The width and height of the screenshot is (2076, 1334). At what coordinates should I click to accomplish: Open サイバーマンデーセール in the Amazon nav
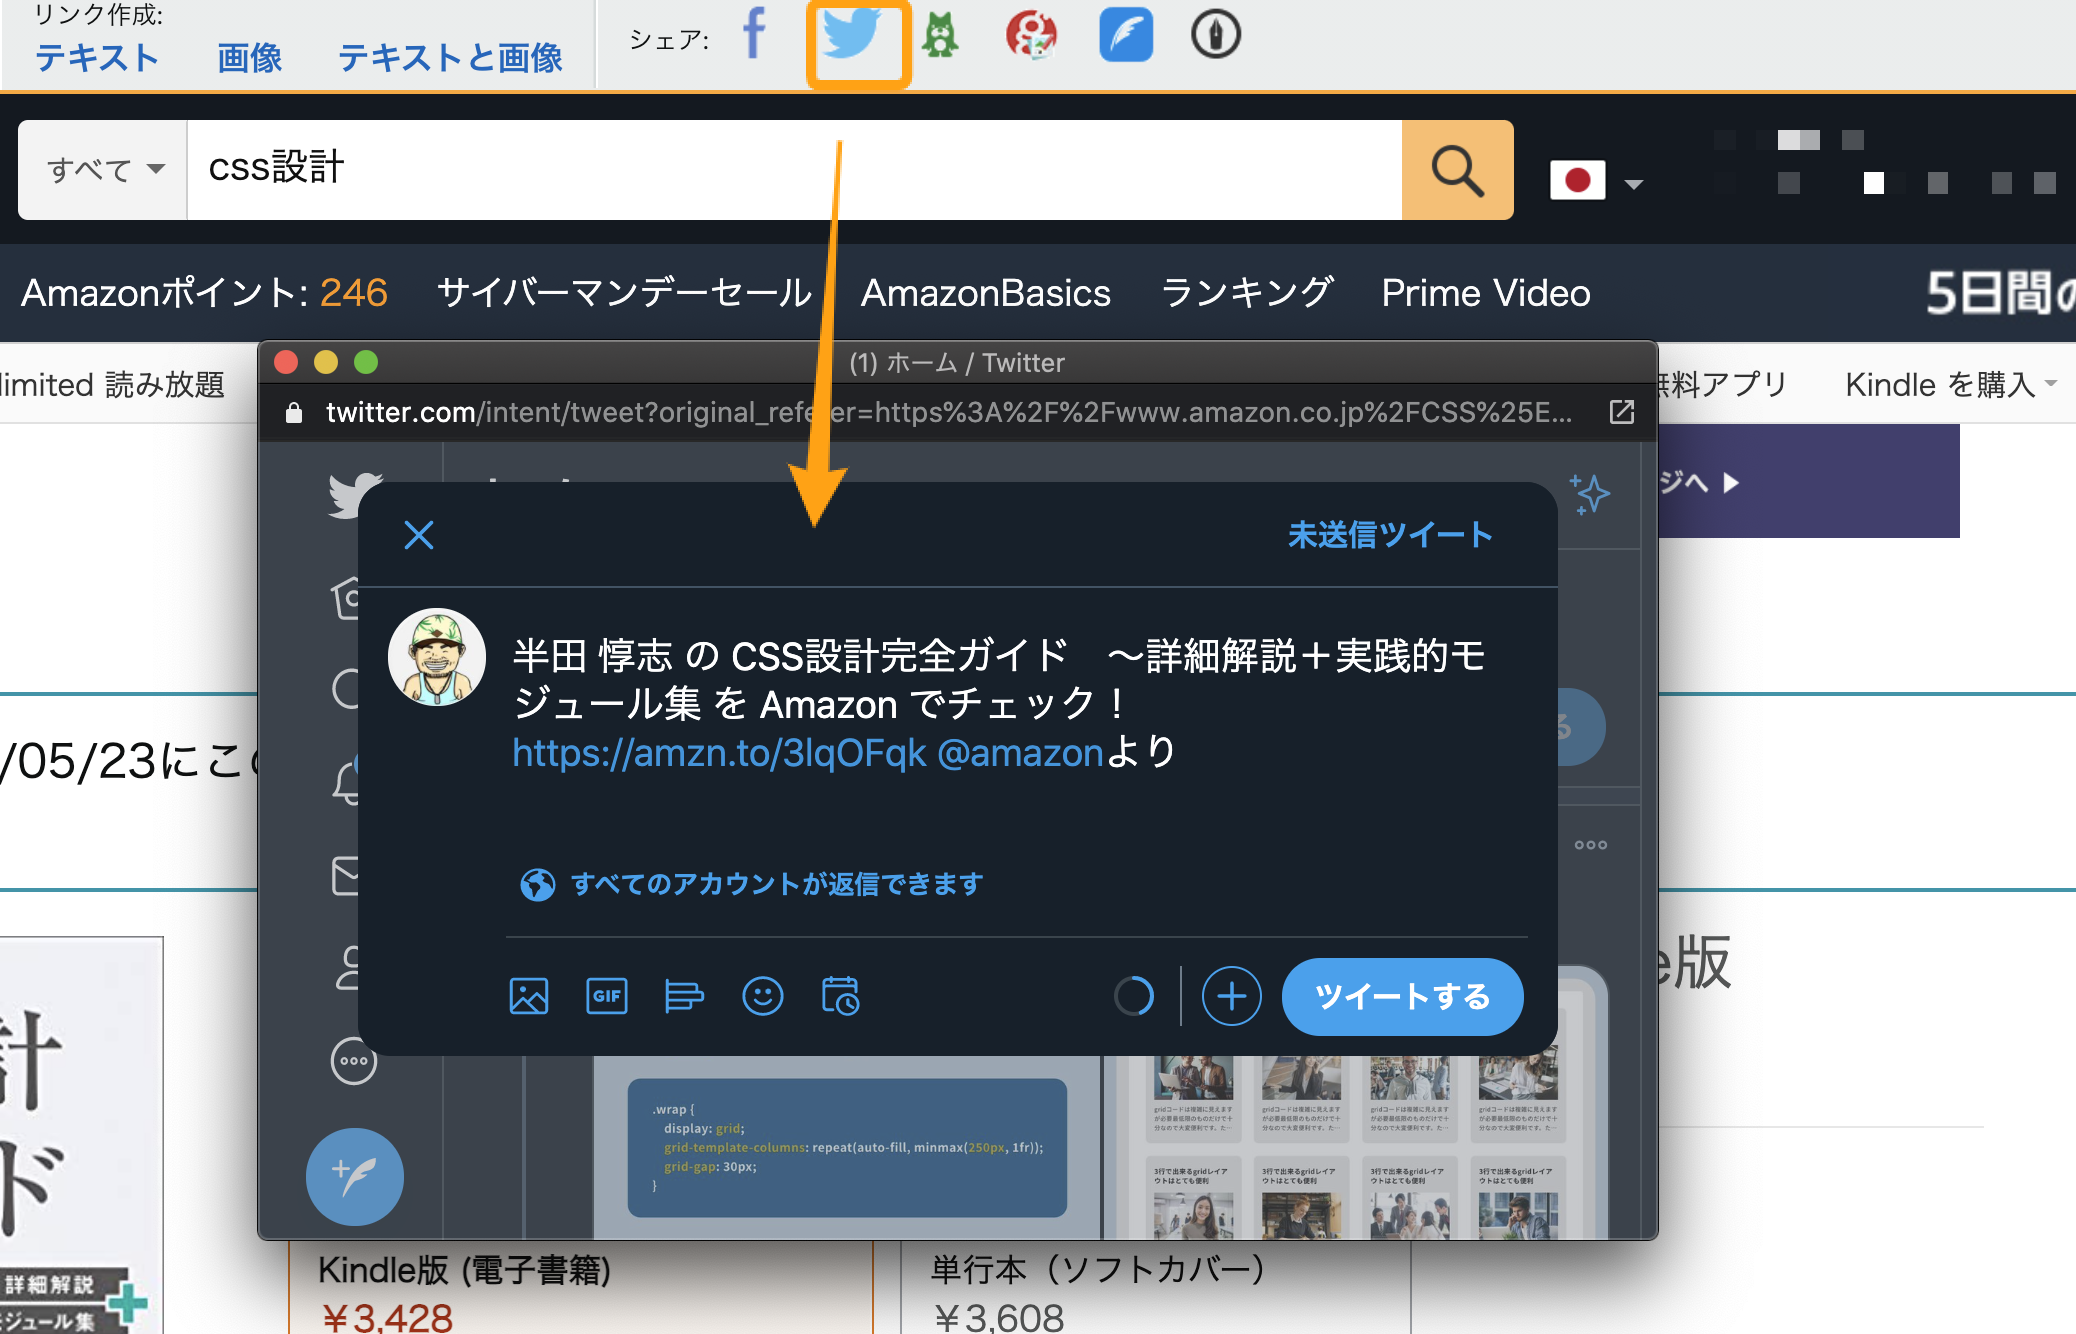(x=624, y=293)
